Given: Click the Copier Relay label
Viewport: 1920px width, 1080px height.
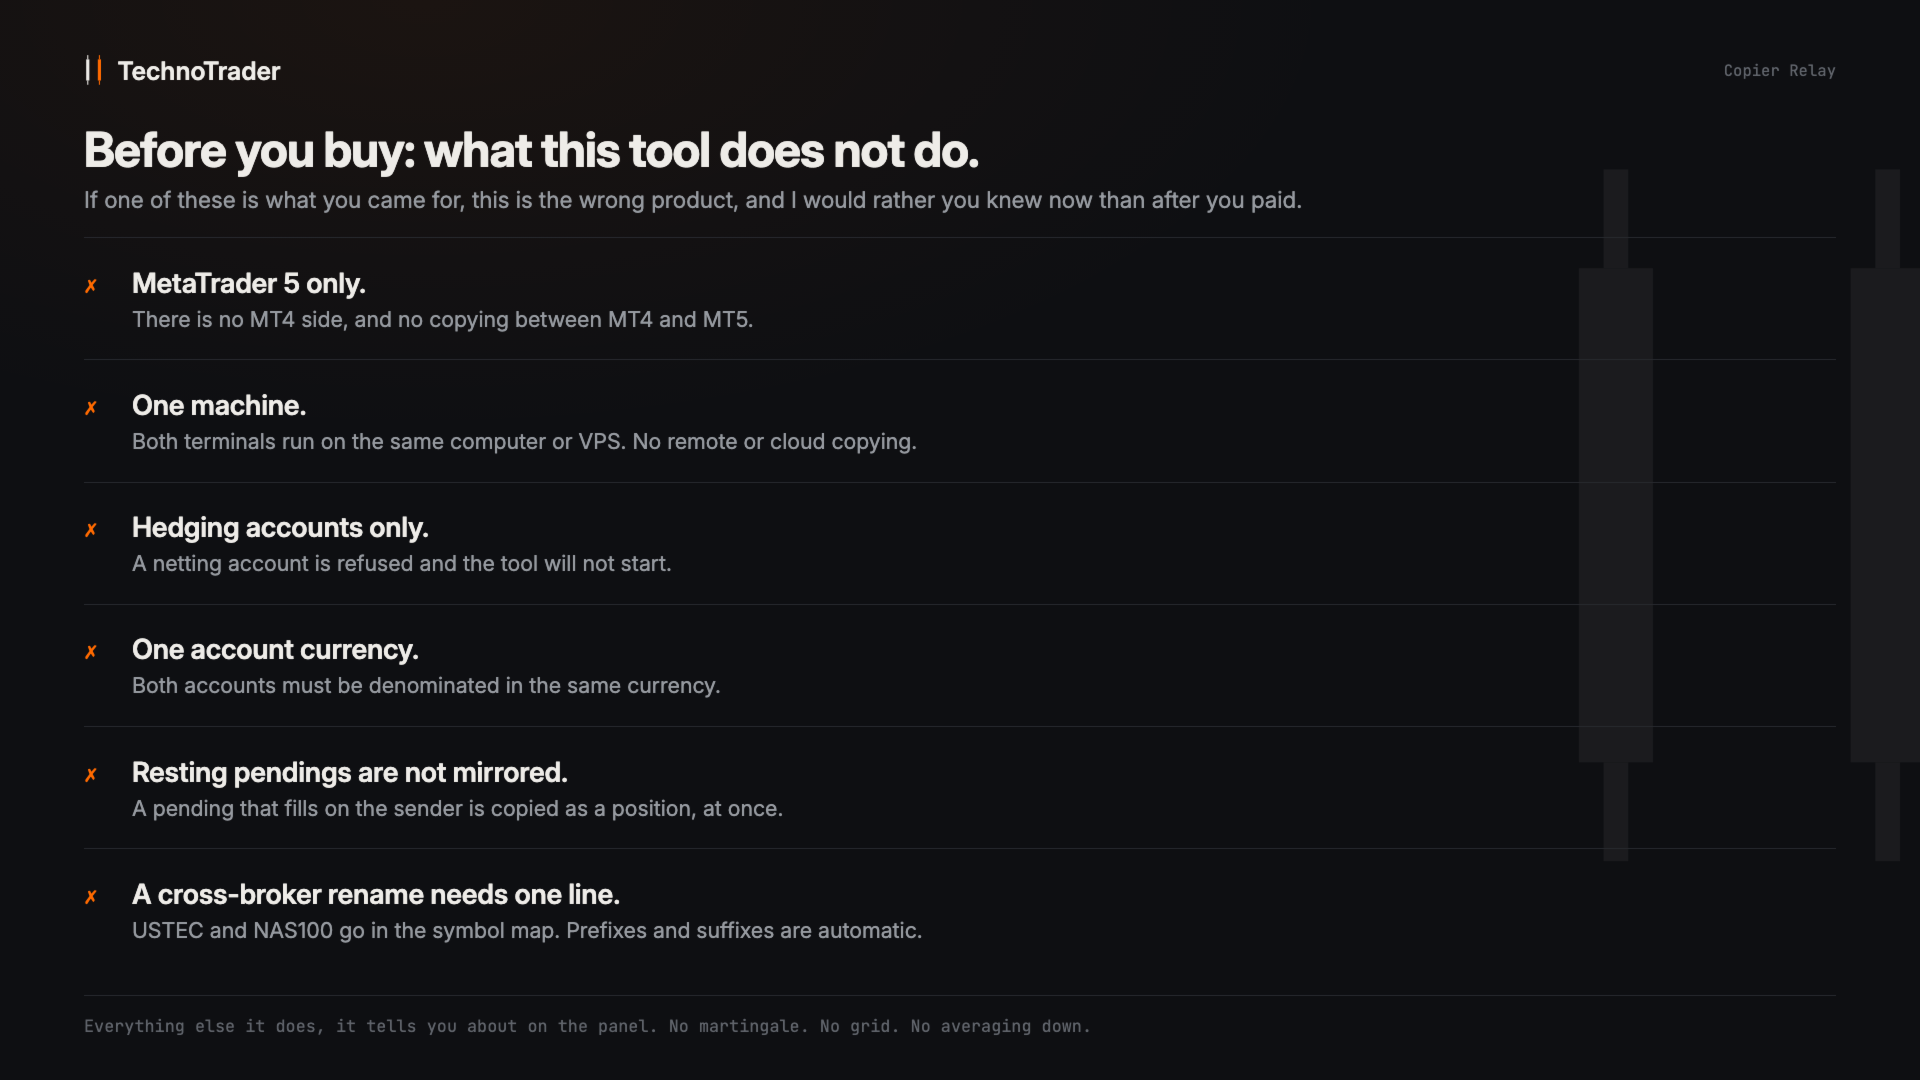Looking at the screenshot, I should coord(1779,71).
